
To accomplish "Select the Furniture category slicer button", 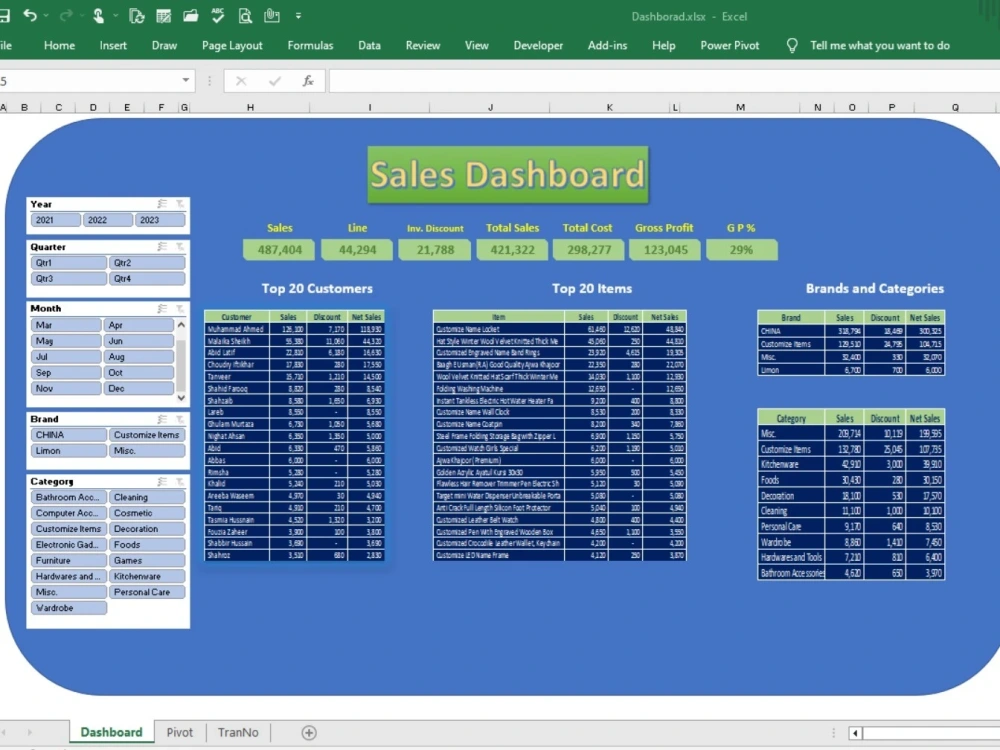I will (68, 561).
